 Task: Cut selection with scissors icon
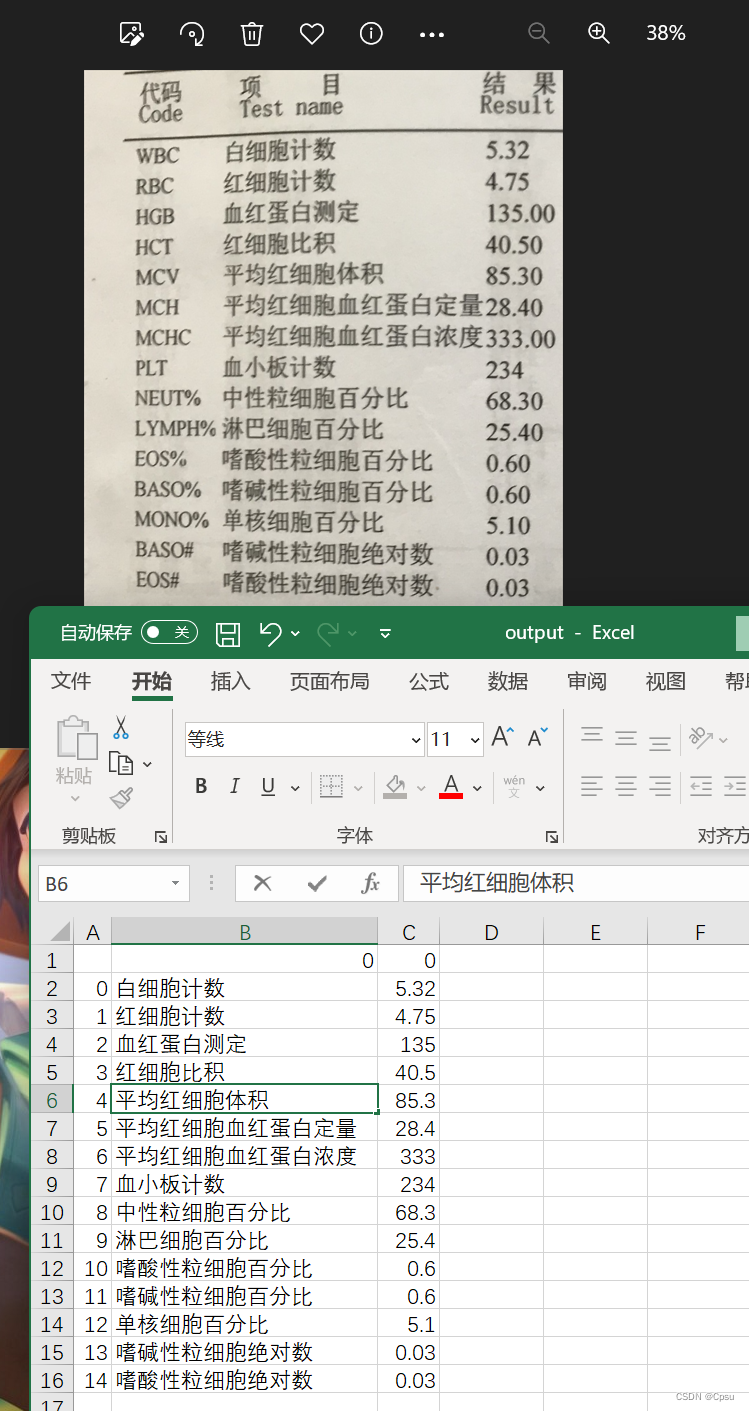tap(121, 727)
